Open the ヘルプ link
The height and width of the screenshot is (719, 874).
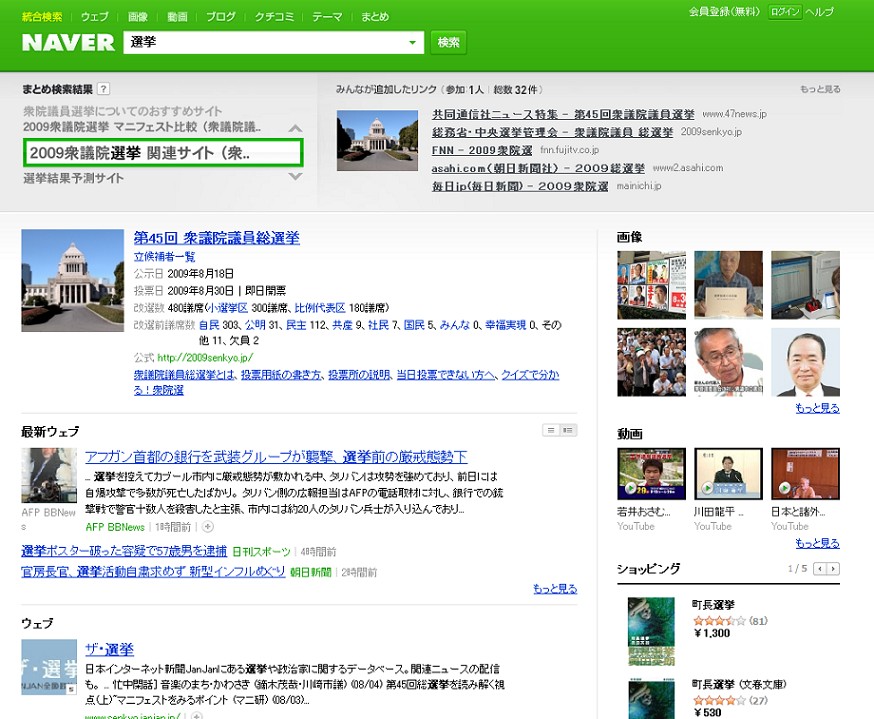point(819,12)
